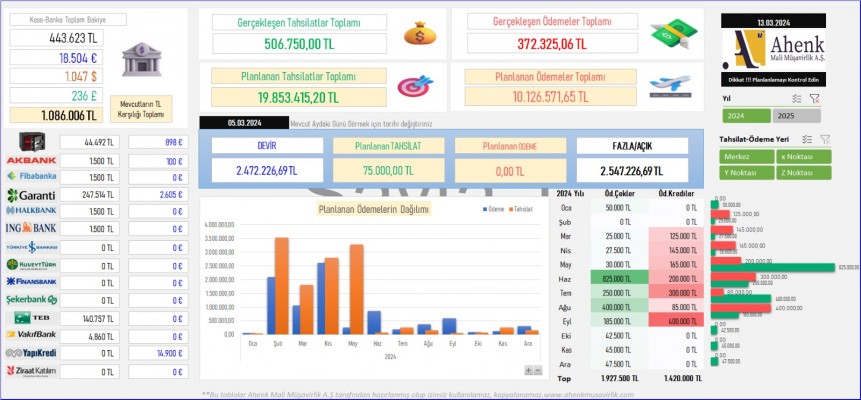The width and height of the screenshot is (861, 400).
Task: Toggle multi-select on Tahsilat-Ödeme Yeri slicer
Action: (807, 140)
